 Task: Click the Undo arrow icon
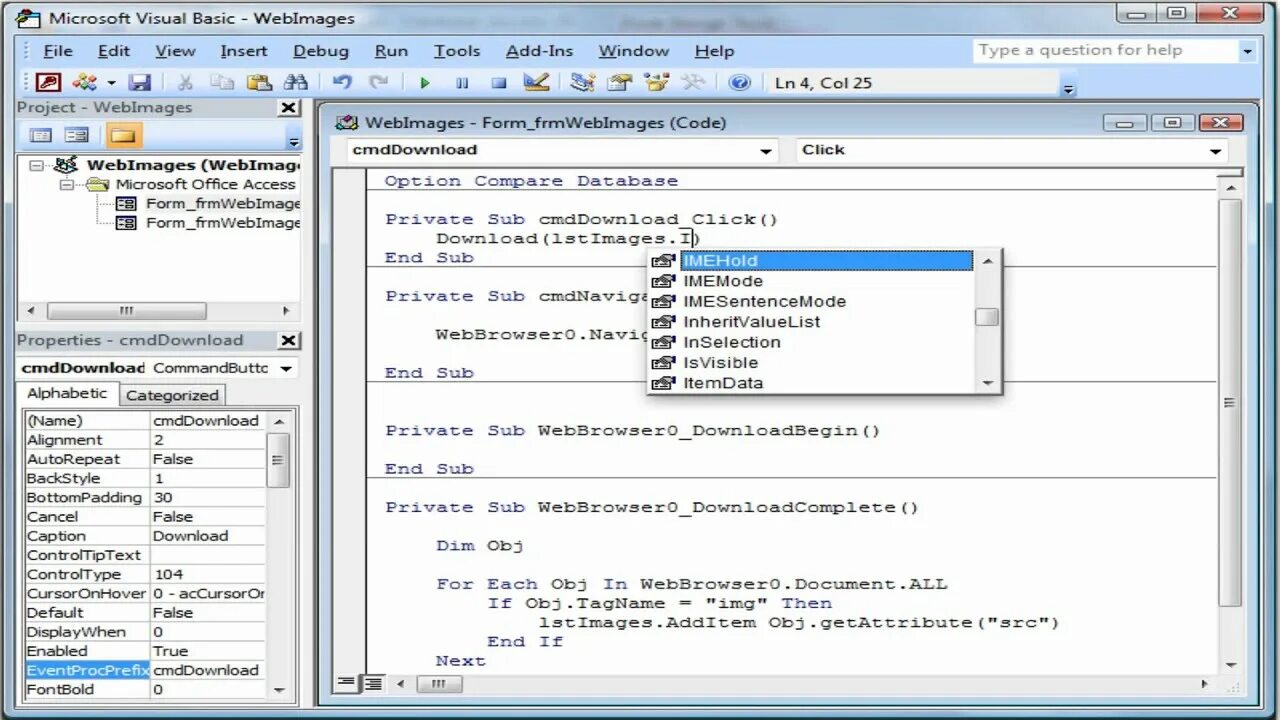(342, 83)
